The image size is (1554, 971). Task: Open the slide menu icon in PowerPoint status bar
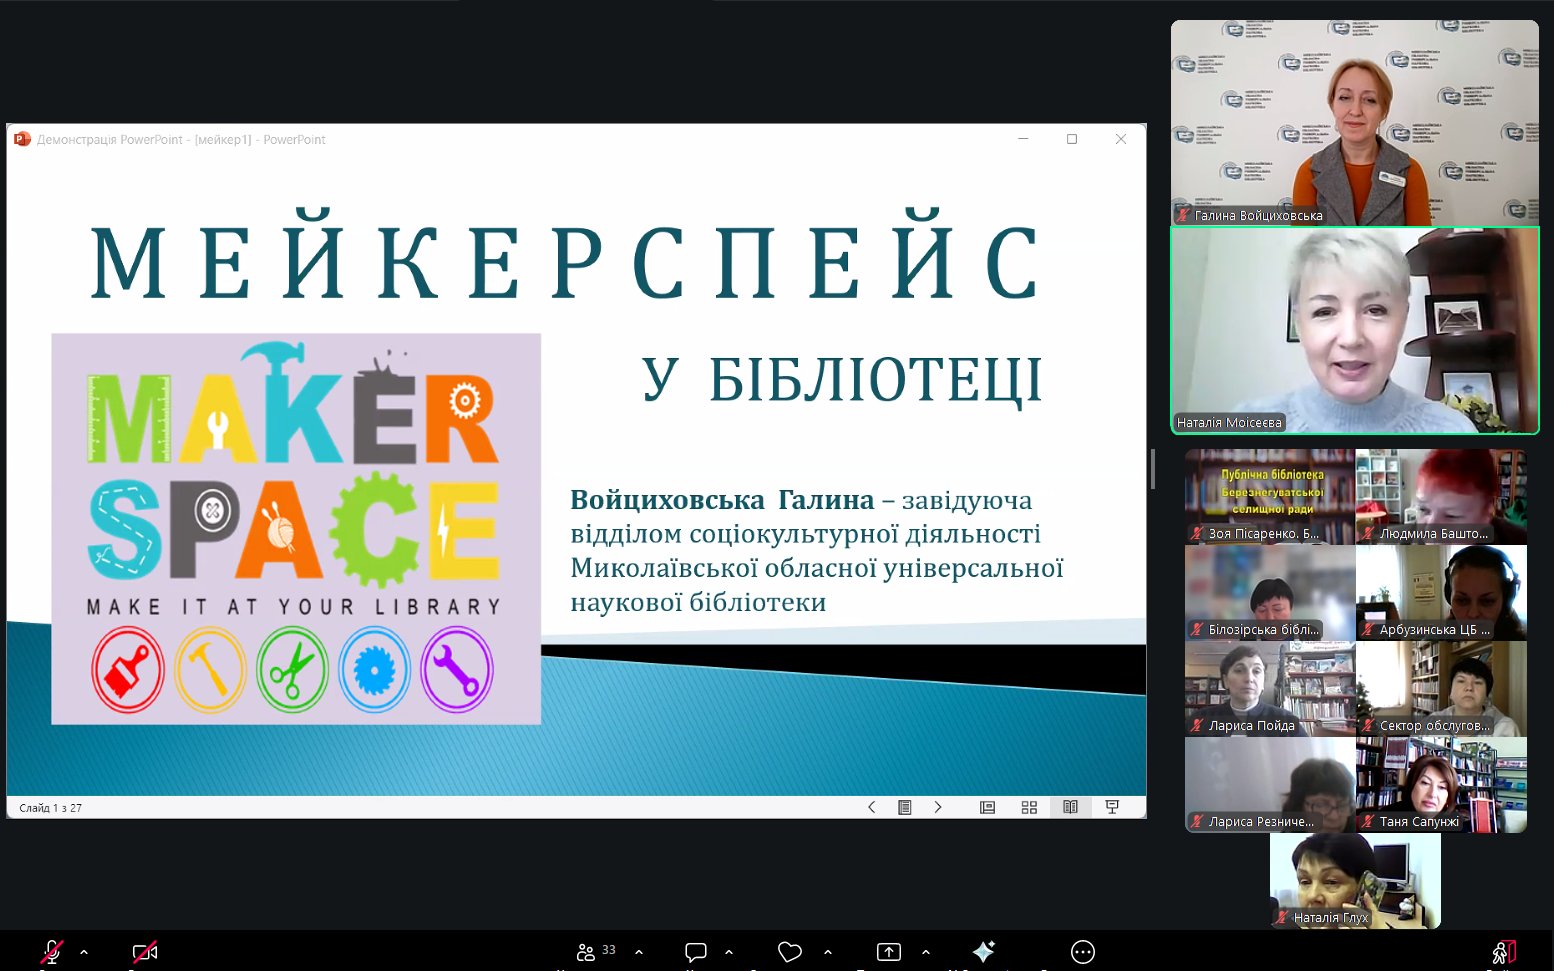pyautogui.click(x=905, y=807)
